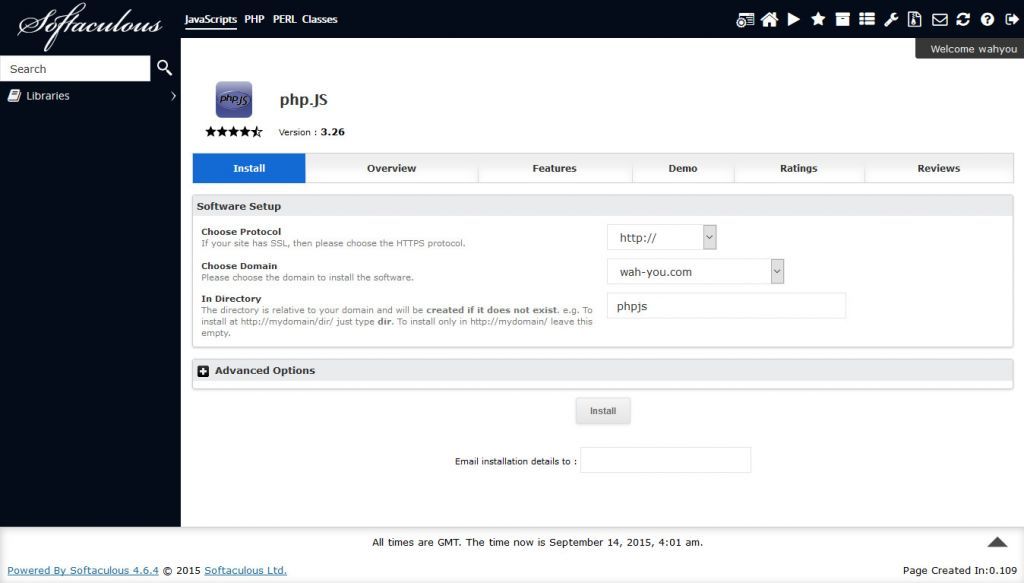Click the sync refresh icon
The height and width of the screenshot is (583, 1024).
[962, 19]
